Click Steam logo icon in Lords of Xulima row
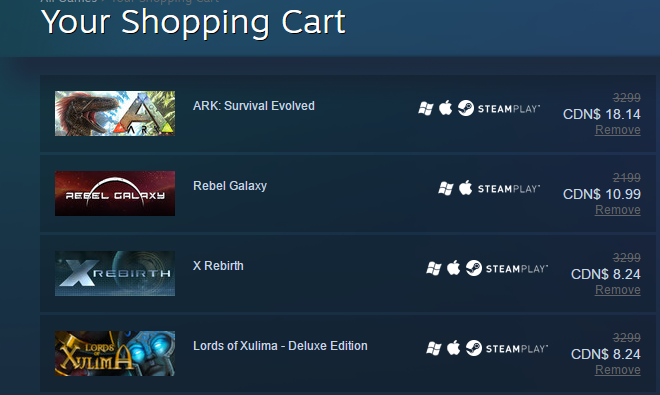The image size is (660, 395). tap(474, 348)
